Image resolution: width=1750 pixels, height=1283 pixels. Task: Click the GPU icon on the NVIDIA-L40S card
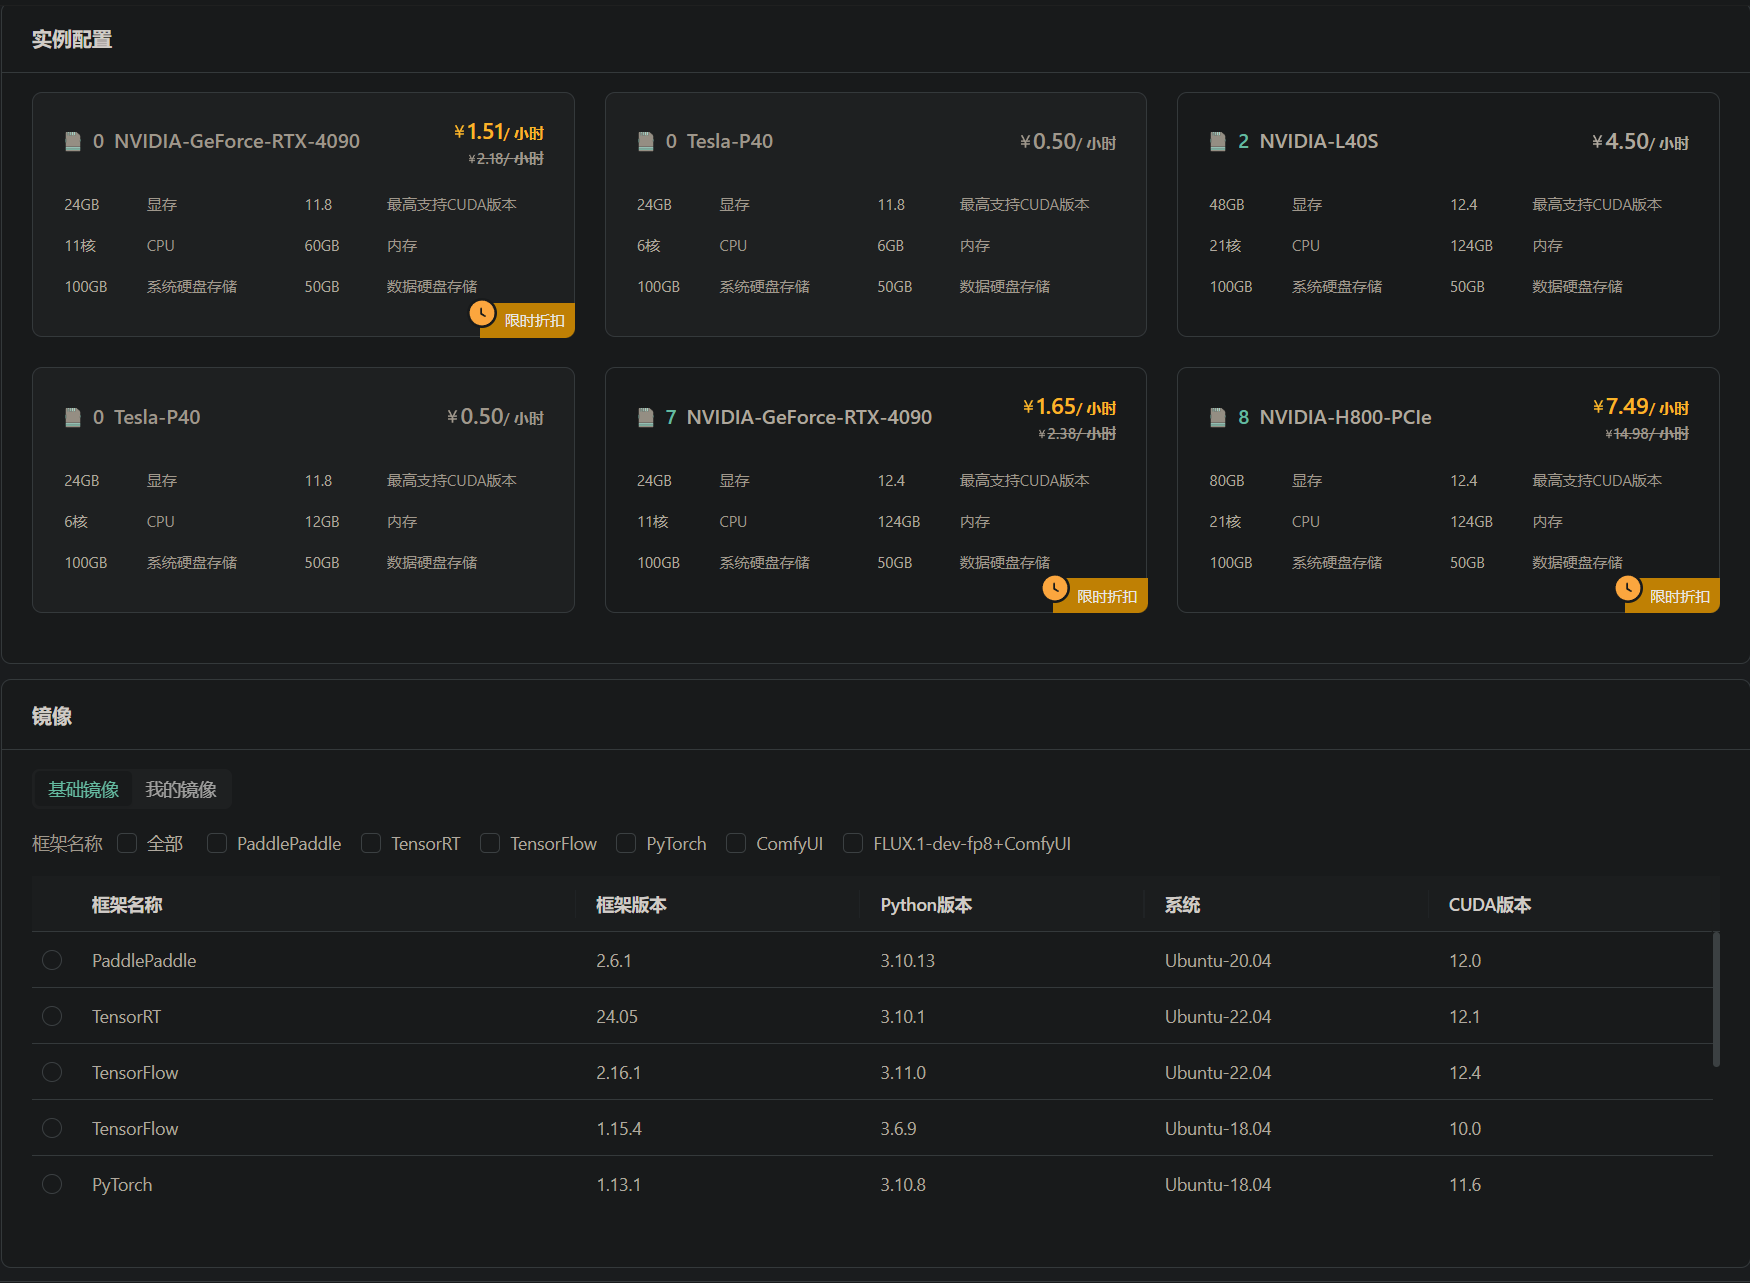pos(1218,141)
